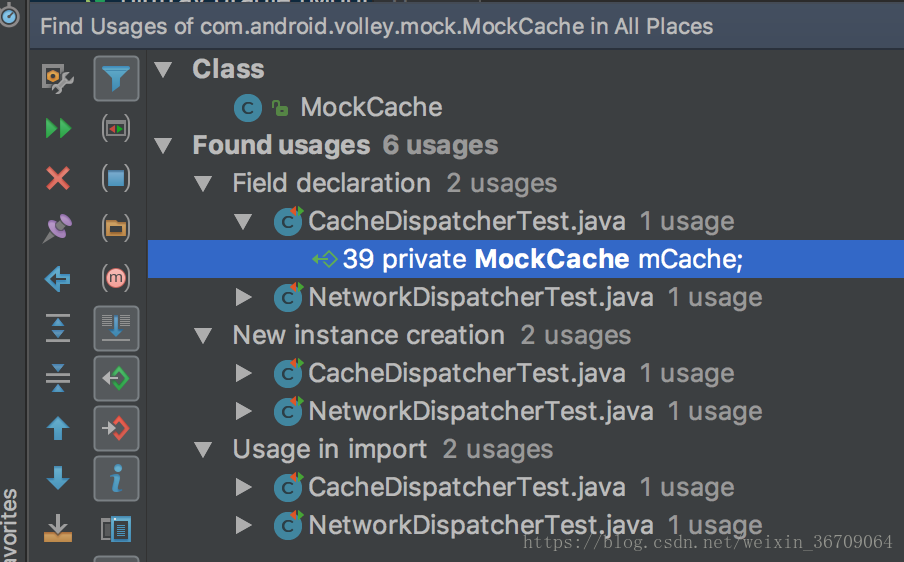Toggle autoscroll to source button
The width and height of the screenshot is (904, 562).
point(116,328)
